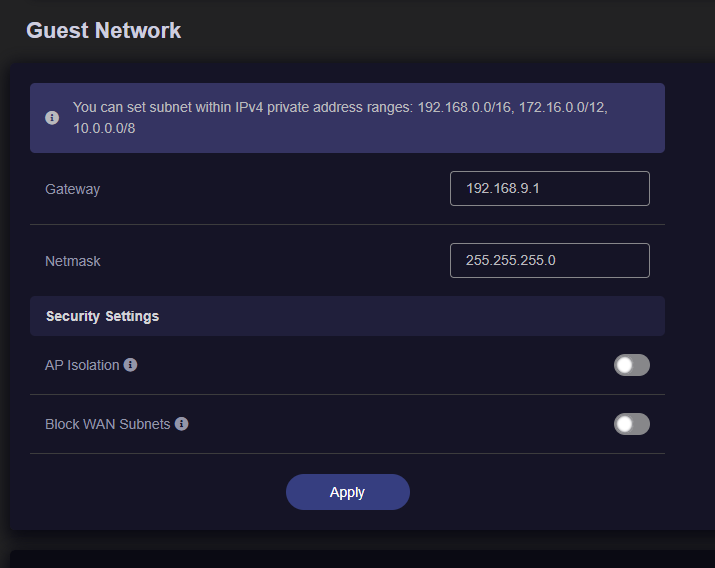Click the Guest Network page heading
Viewport: 715px width, 568px height.
(x=104, y=31)
